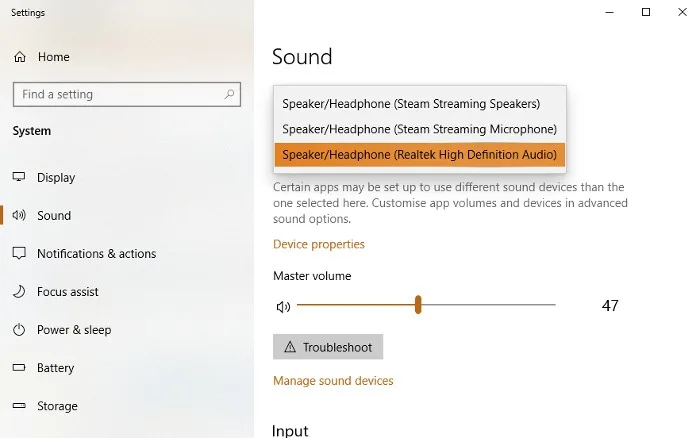
Task: Click the Troubleshoot button
Action: pyautogui.click(x=328, y=347)
